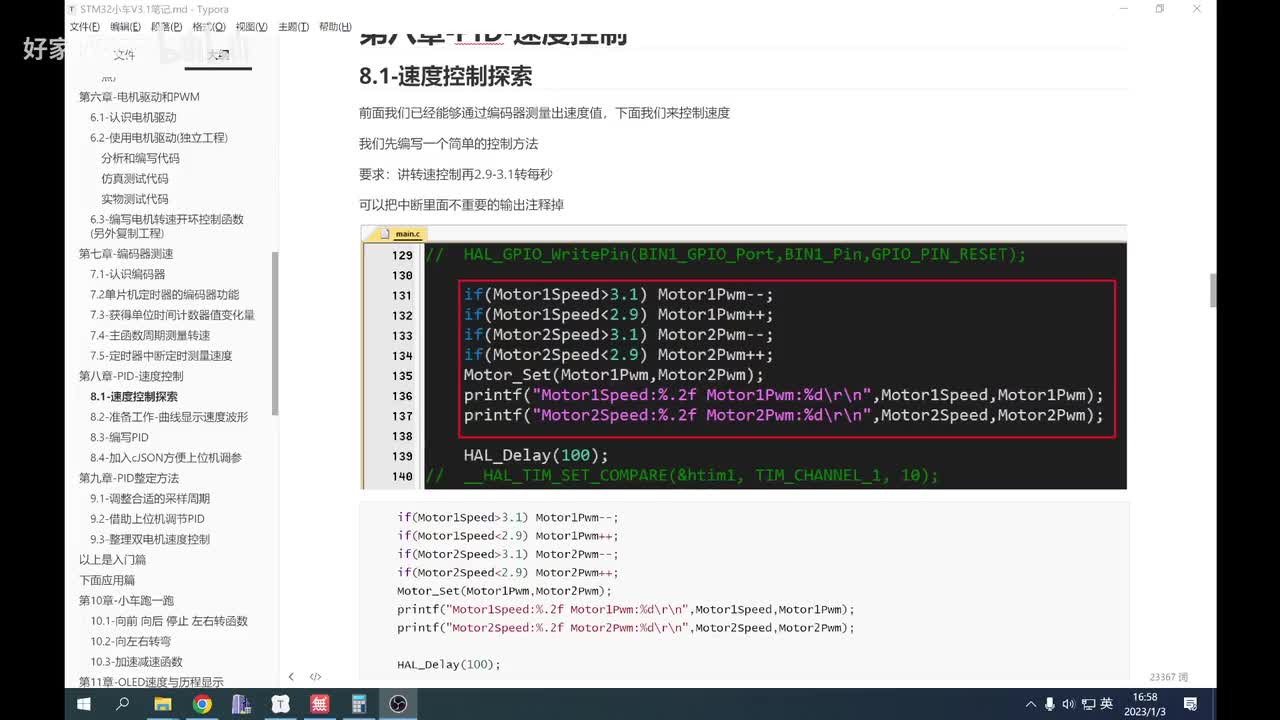
Task: Open File Explorer from taskbar
Action: click(162, 704)
